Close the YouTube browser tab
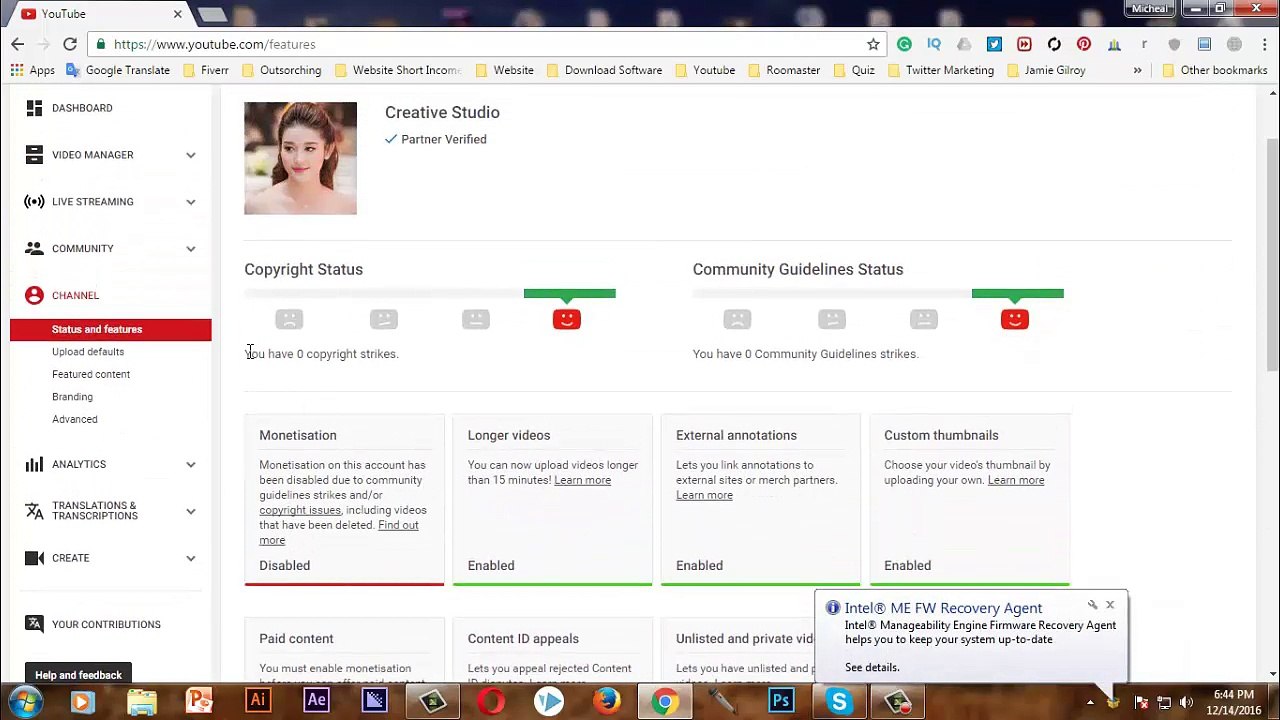 point(178,14)
